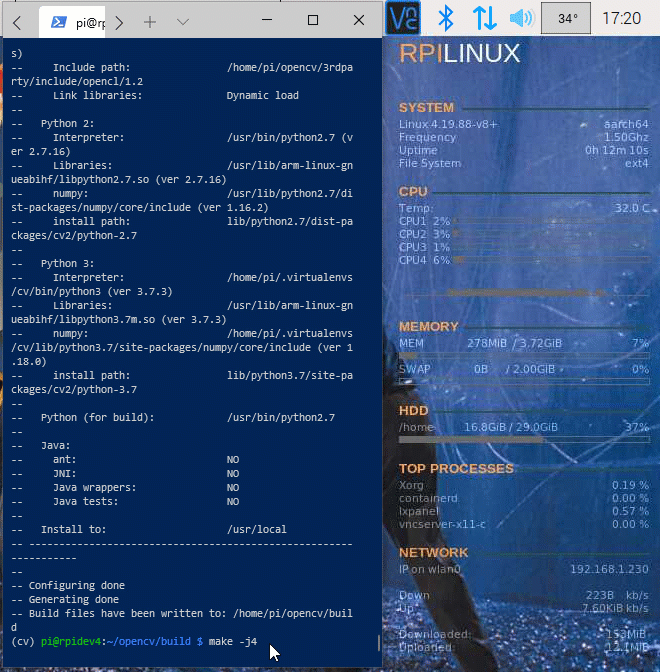Click the '-- Configuring done' line
This screenshot has height=672, width=660.
68,585
